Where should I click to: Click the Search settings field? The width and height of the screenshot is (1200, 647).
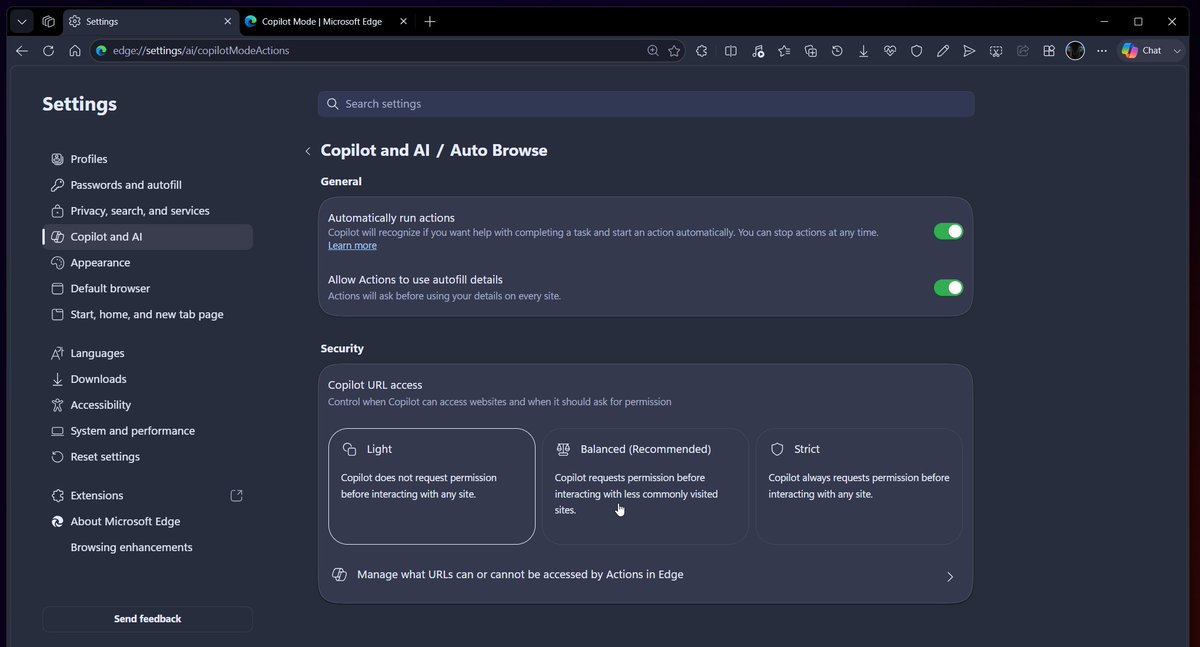point(646,104)
